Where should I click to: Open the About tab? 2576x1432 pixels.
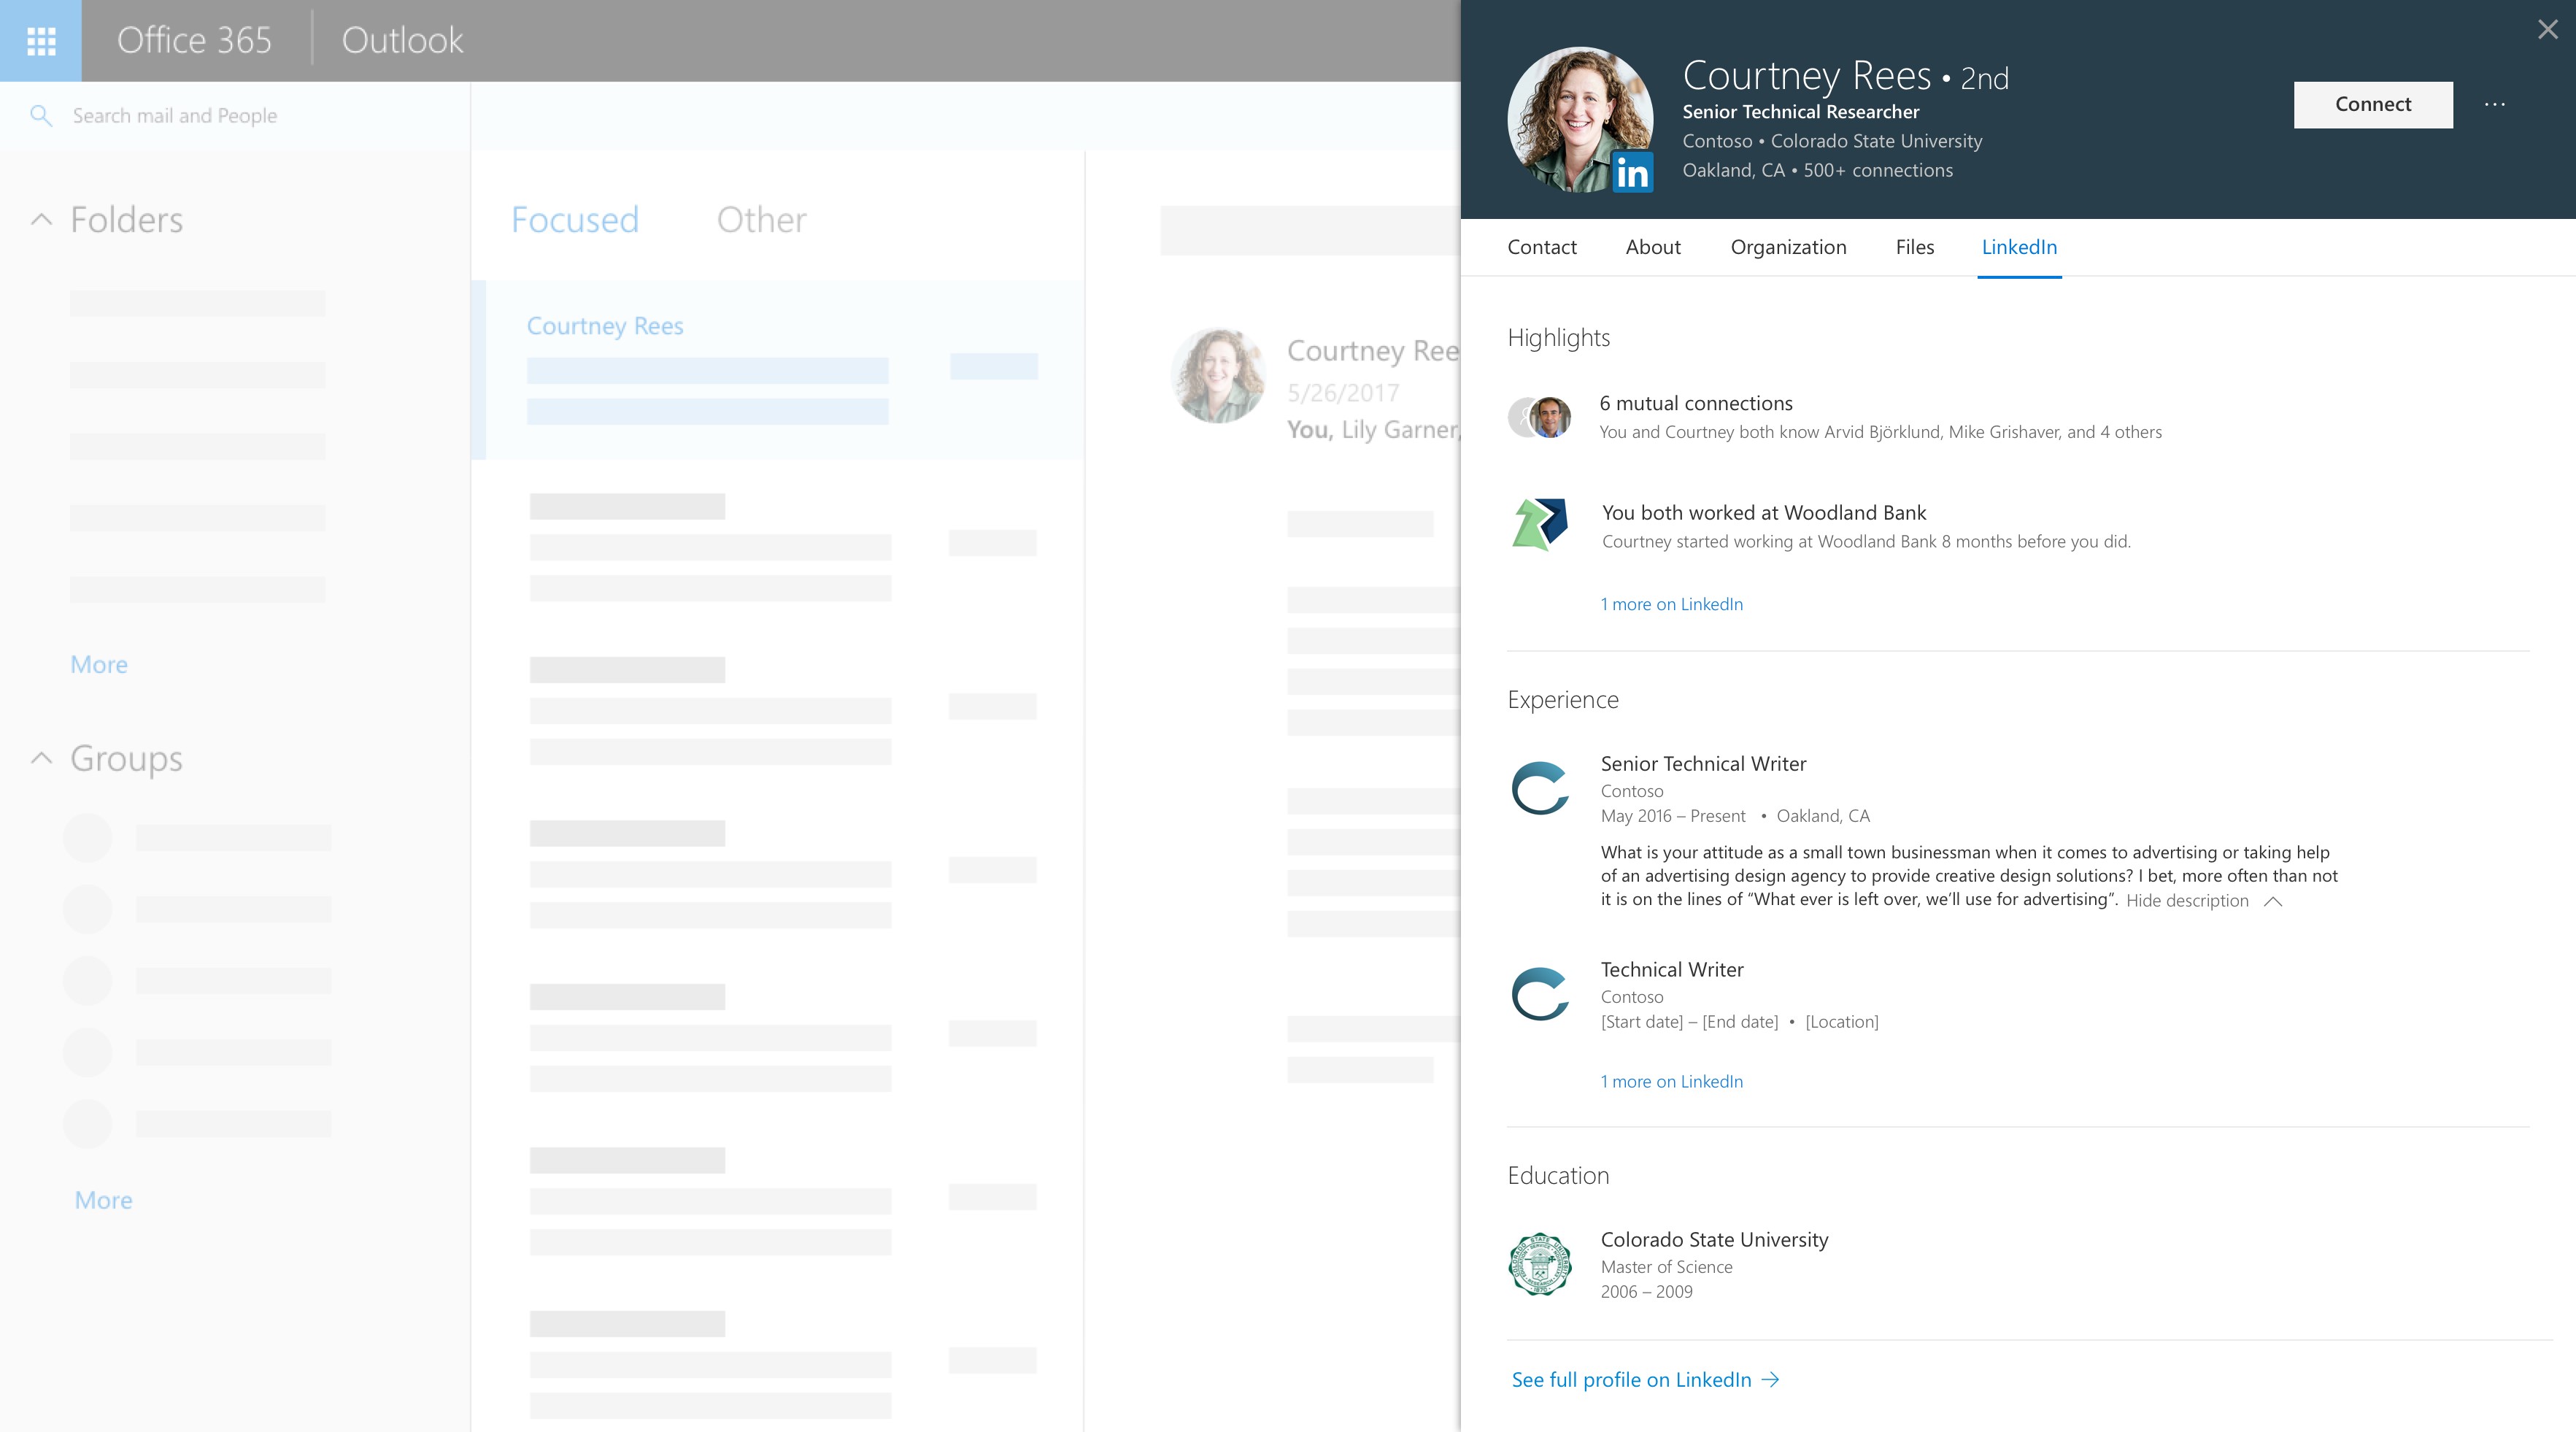click(x=1653, y=247)
